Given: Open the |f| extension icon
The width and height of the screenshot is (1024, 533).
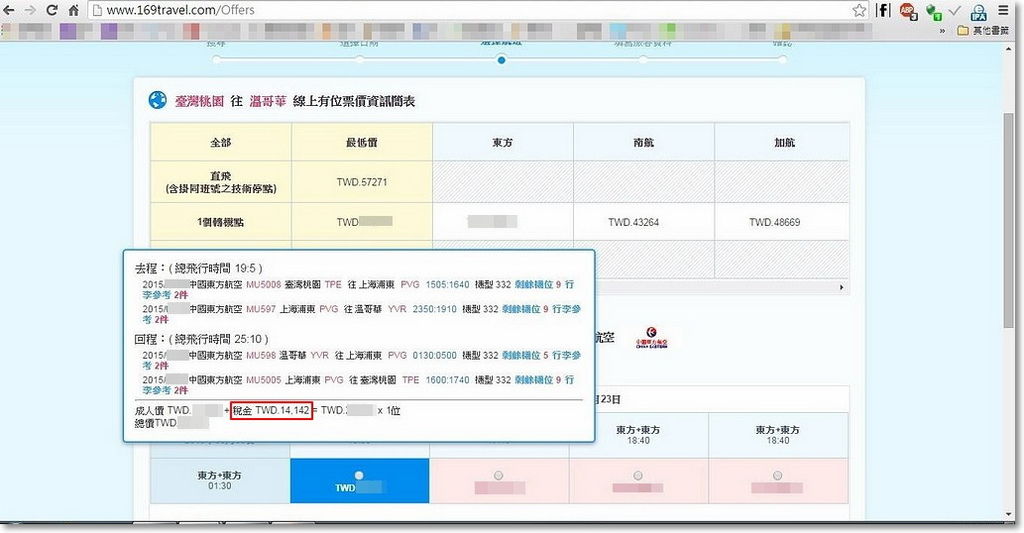Looking at the screenshot, I should click(x=883, y=10).
